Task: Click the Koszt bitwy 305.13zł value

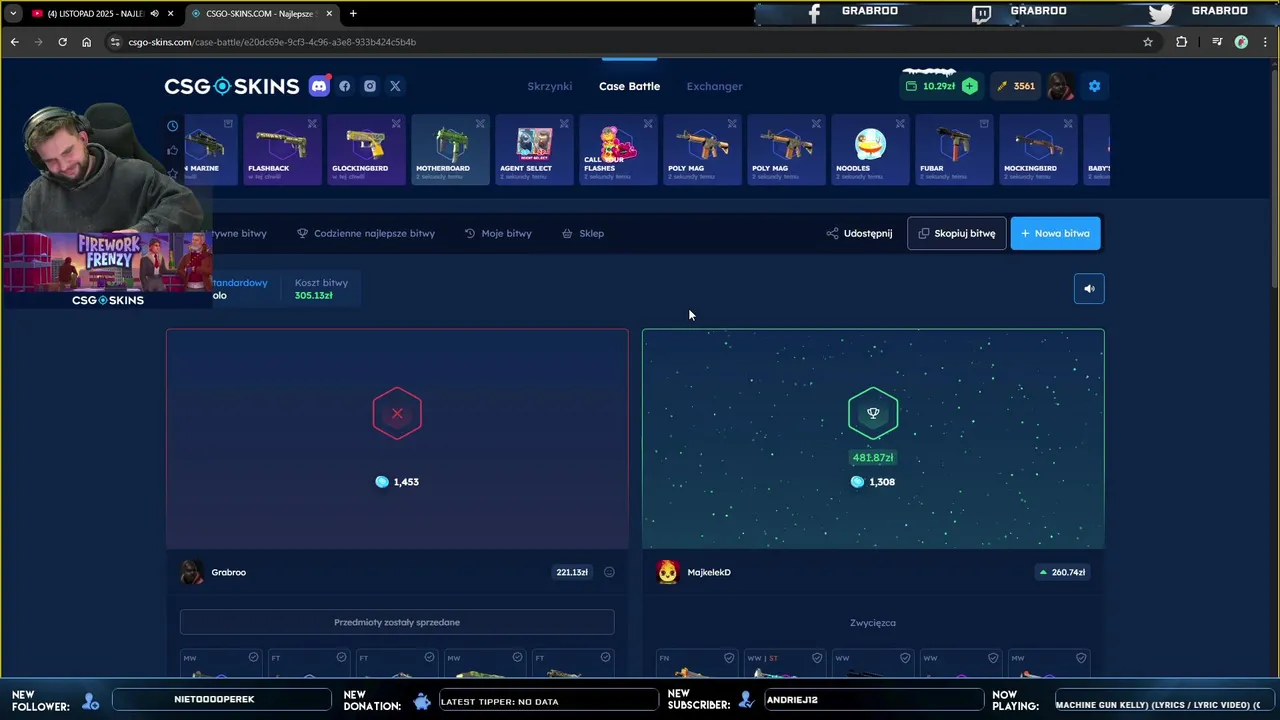Action: [313, 296]
